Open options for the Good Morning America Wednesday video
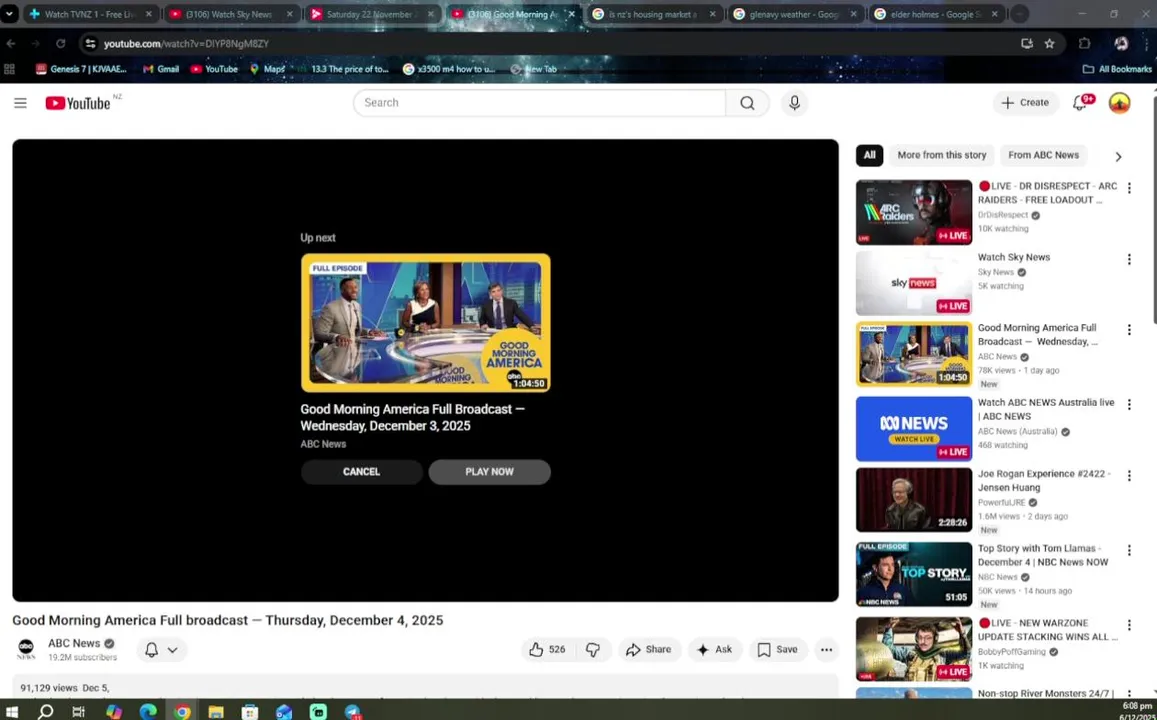This screenshot has width=1157, height=720. [x=1129, y=330]
